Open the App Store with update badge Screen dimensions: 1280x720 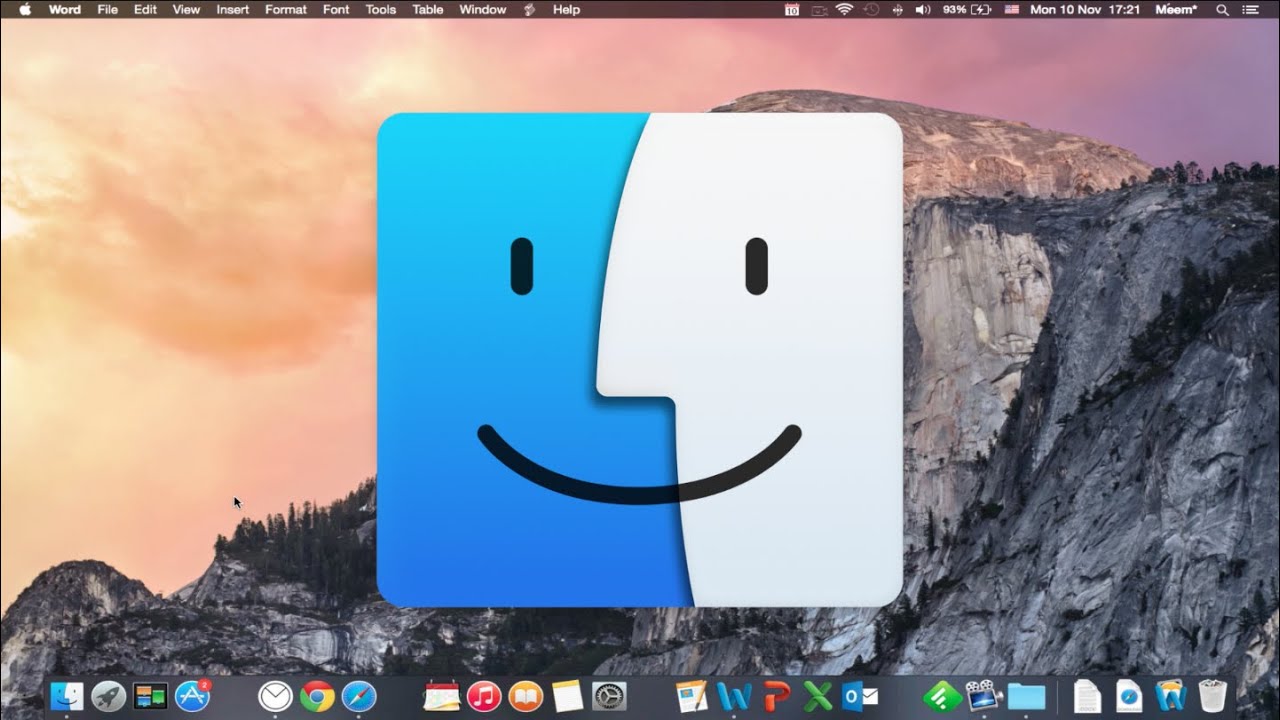(192, 696)
